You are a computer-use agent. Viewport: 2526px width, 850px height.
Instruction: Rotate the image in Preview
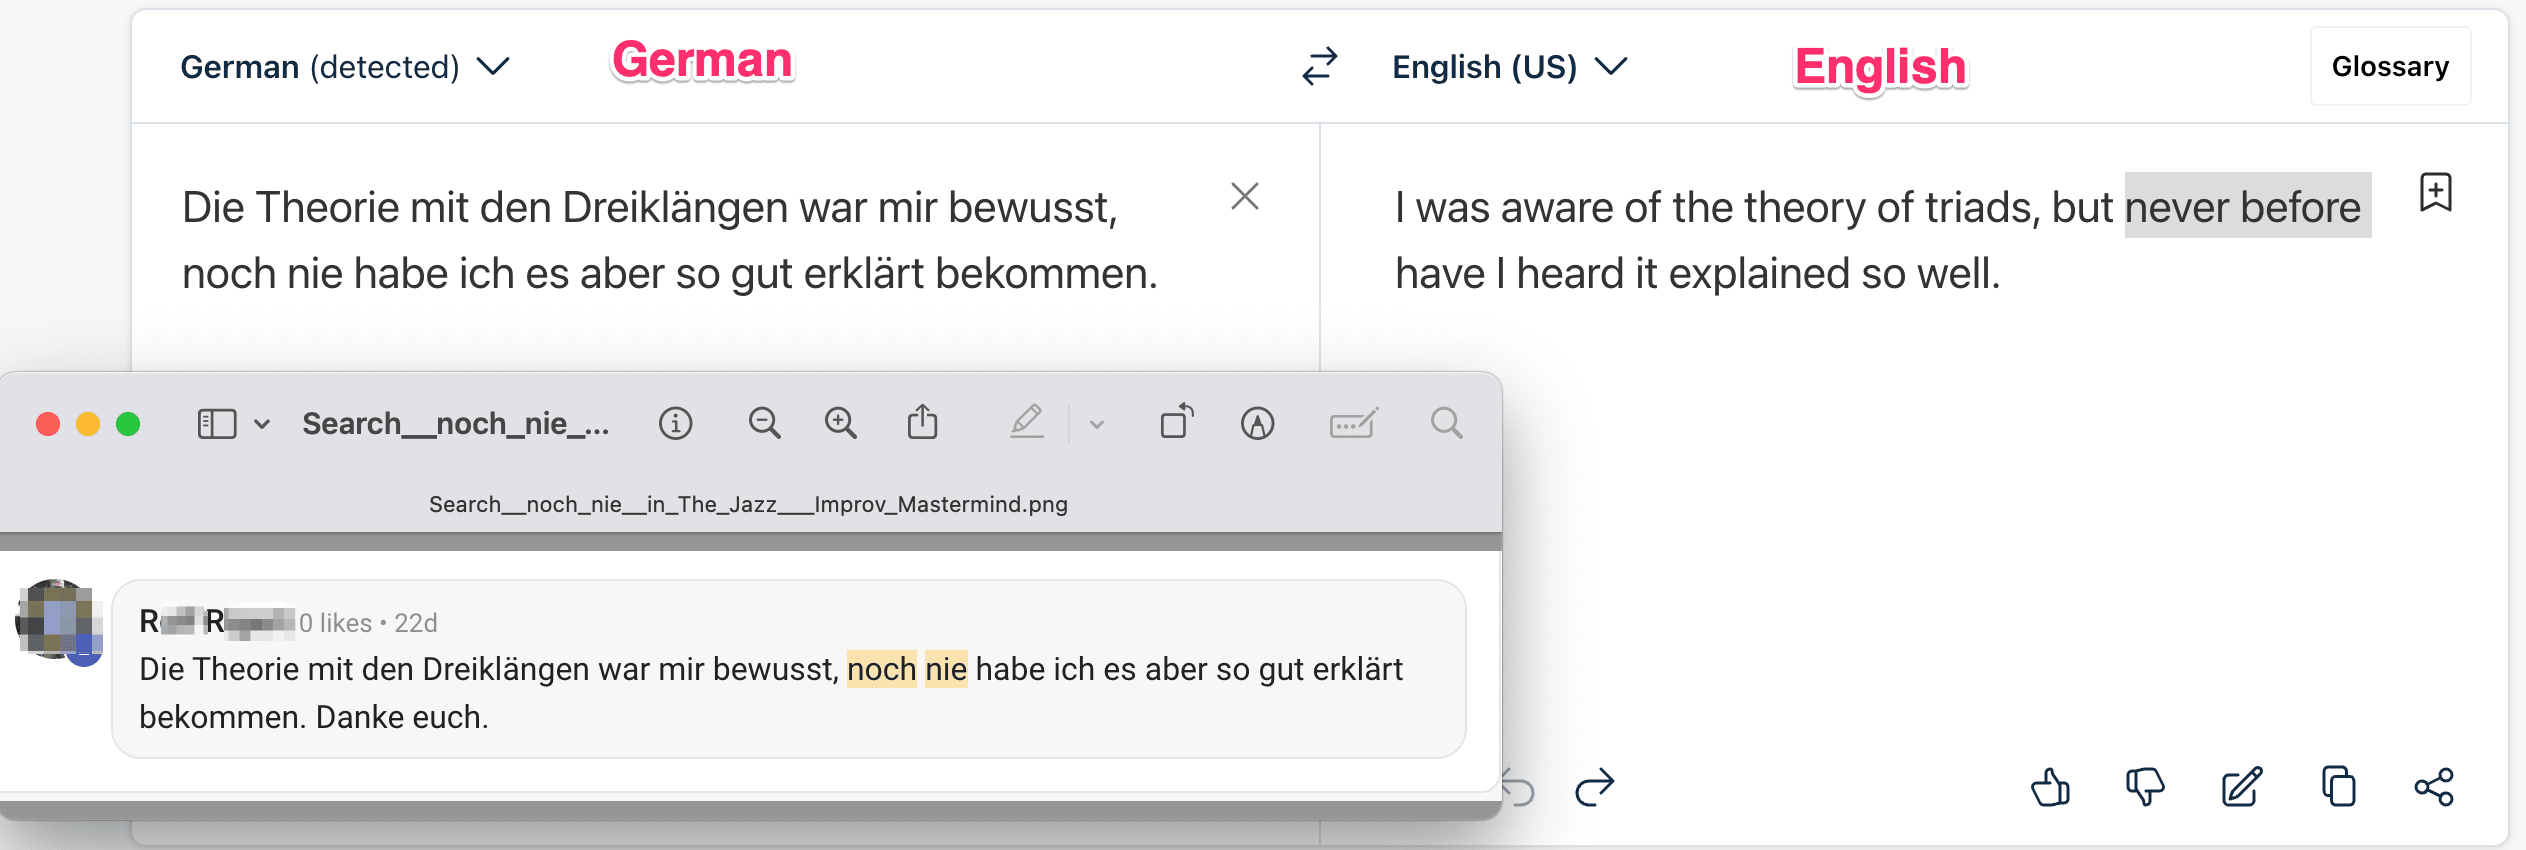pos(1177,422)
